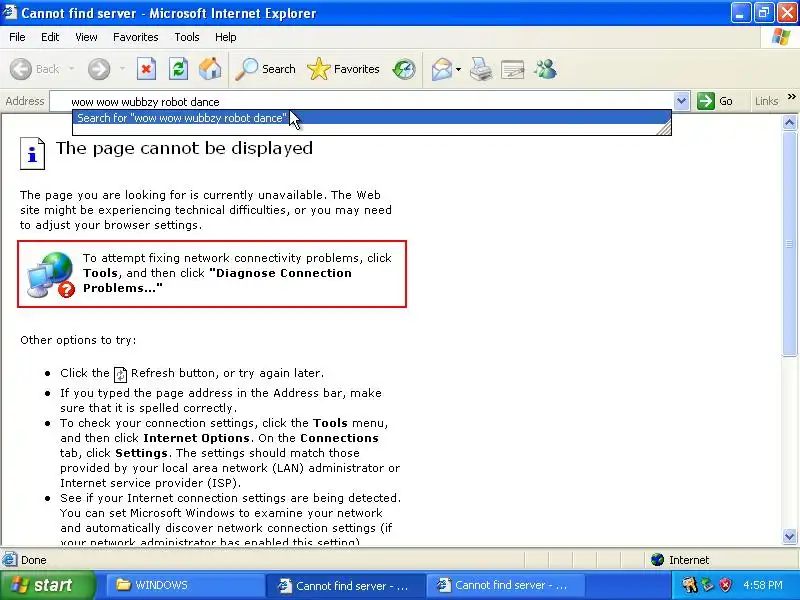Click the green Go arrow button
The width and height of the screenshot is (800, 600).
click(706, 101)
